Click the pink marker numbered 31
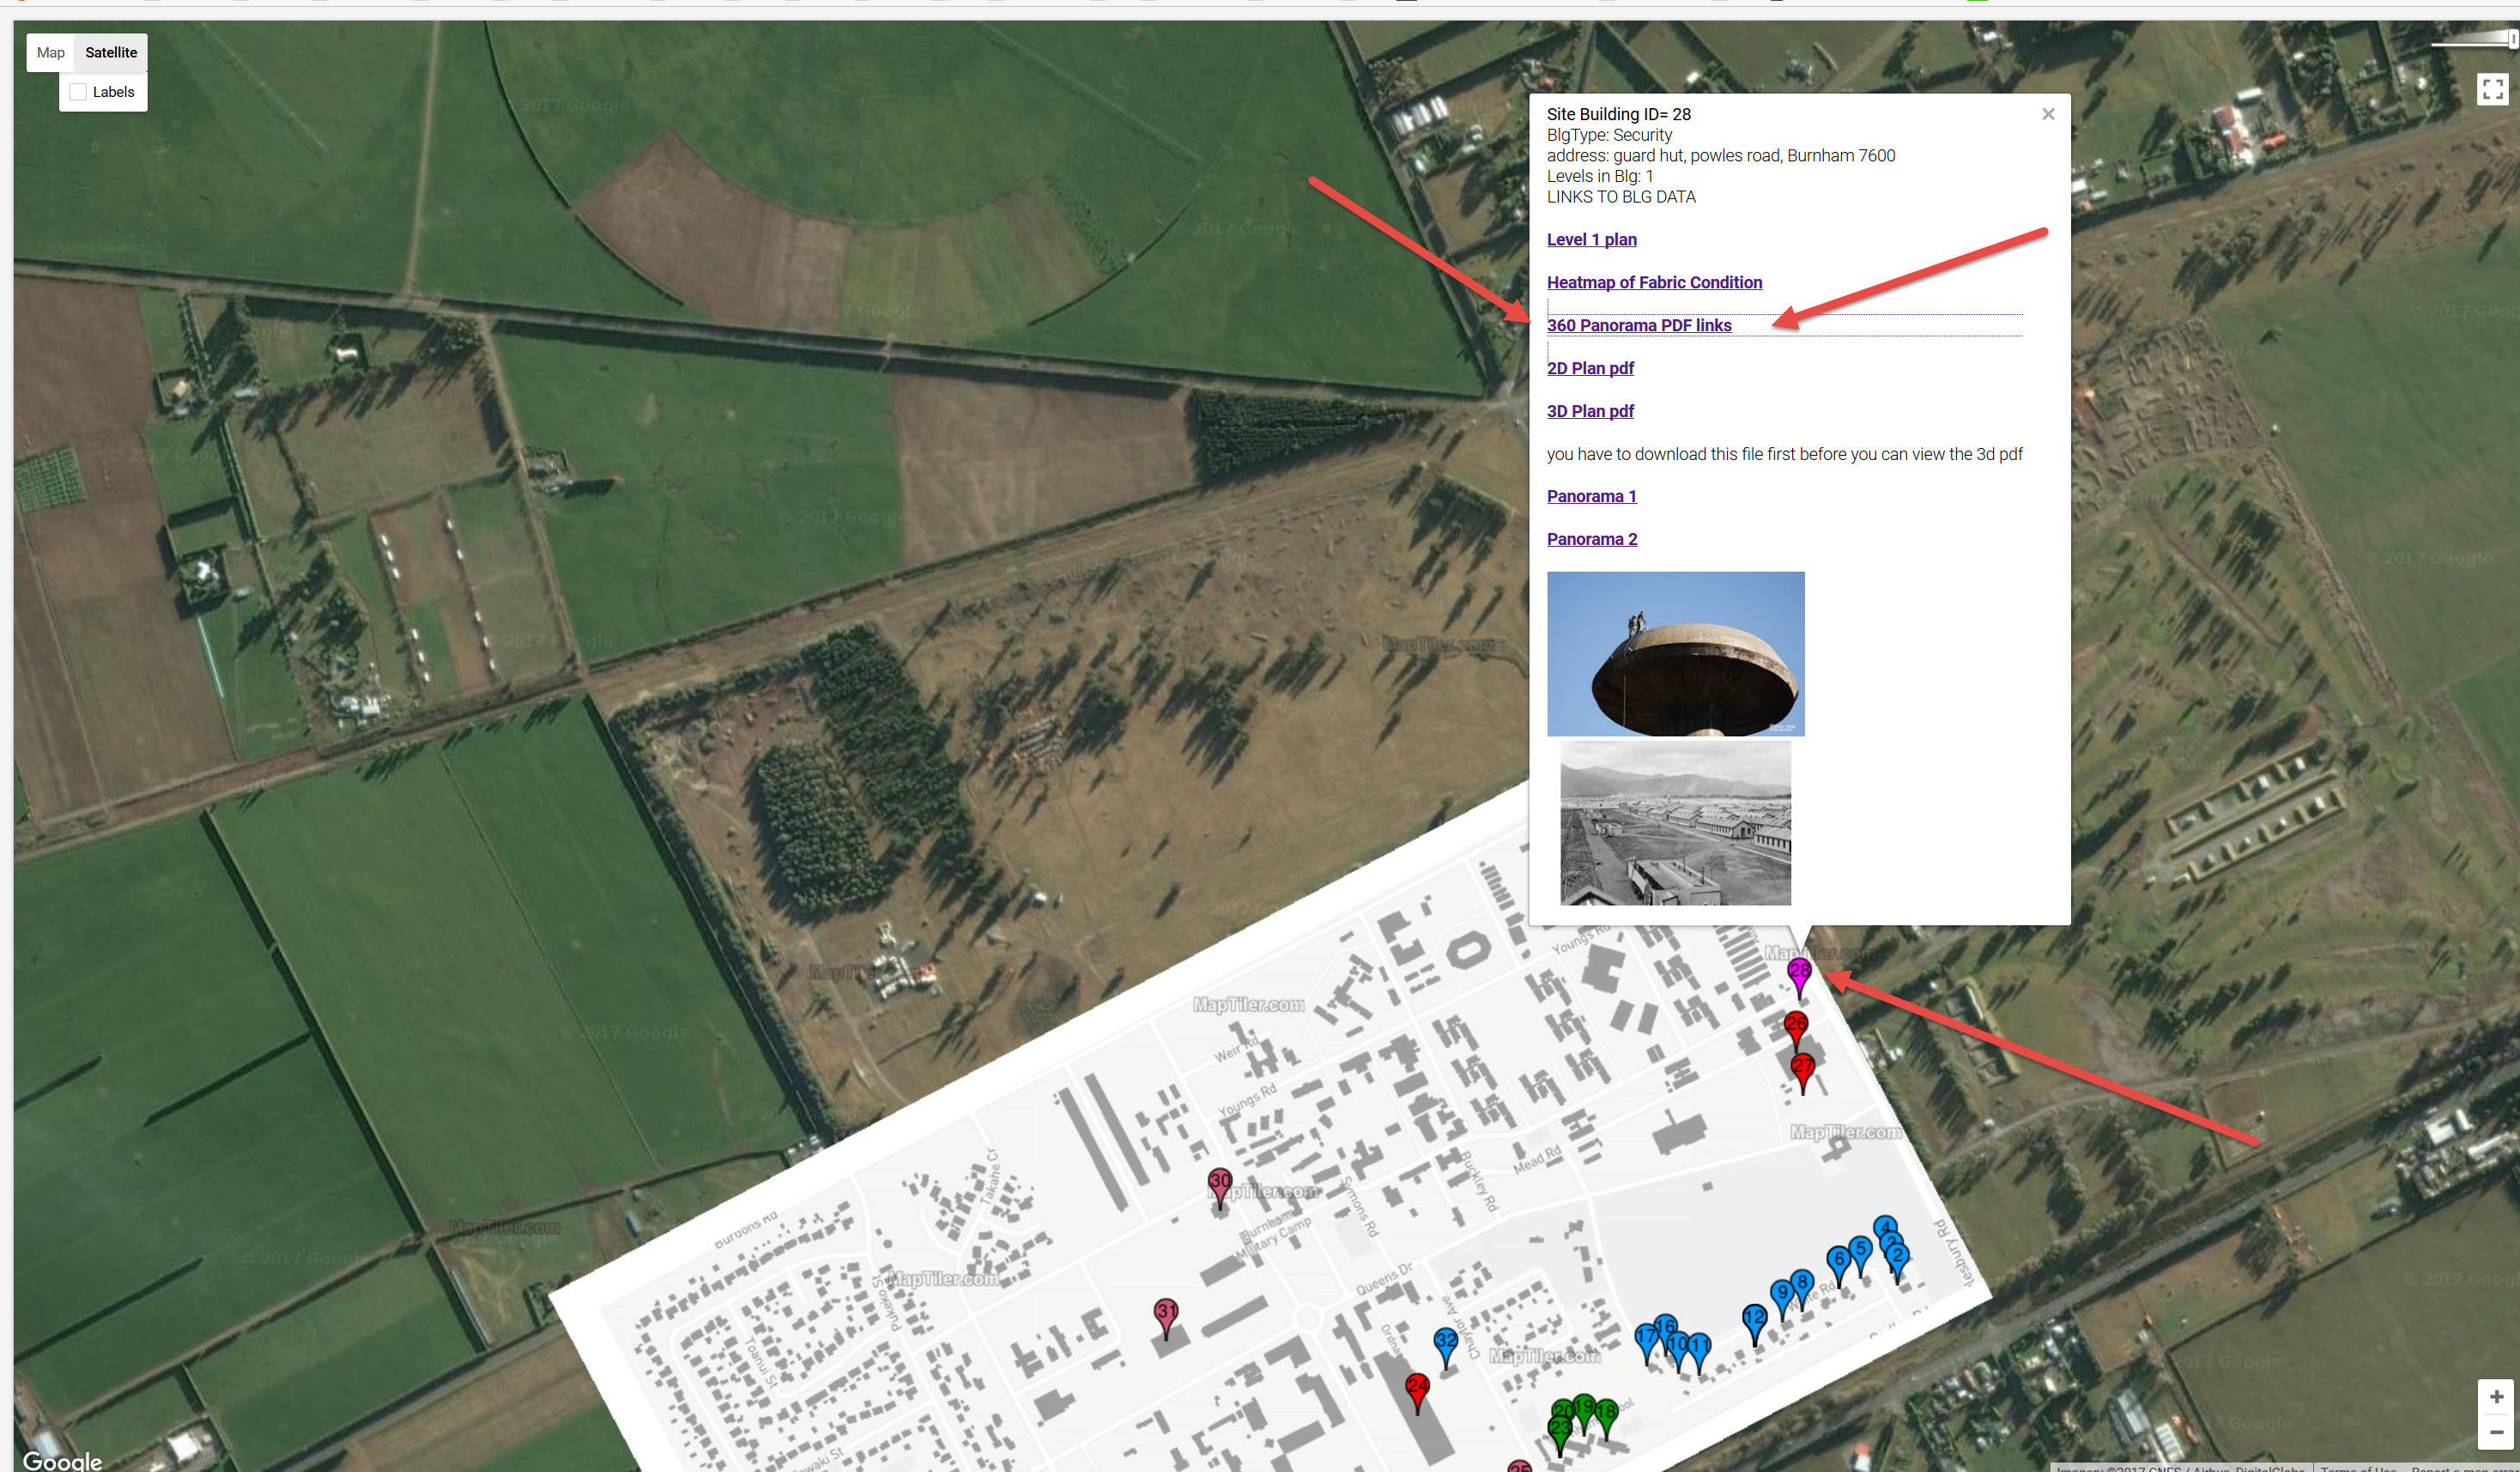This screenshot has width=2520, height=1472. click(x=1166, y=1311)
